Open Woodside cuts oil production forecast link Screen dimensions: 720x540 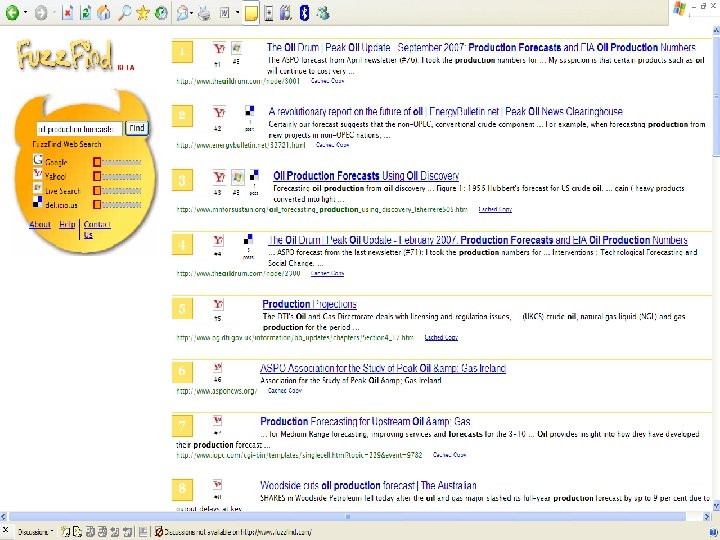(x=368, y=485)
